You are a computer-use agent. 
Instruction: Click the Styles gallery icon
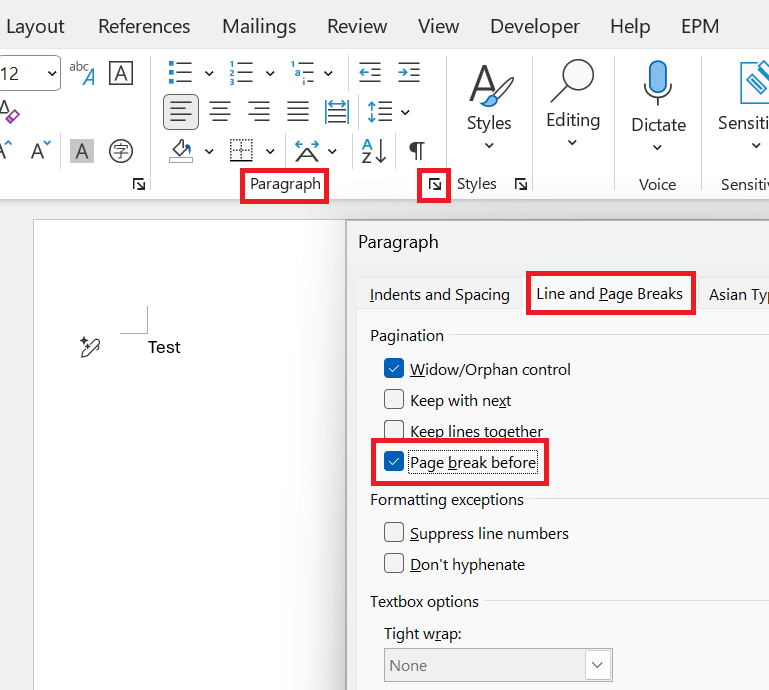click(x=490, y=86)
